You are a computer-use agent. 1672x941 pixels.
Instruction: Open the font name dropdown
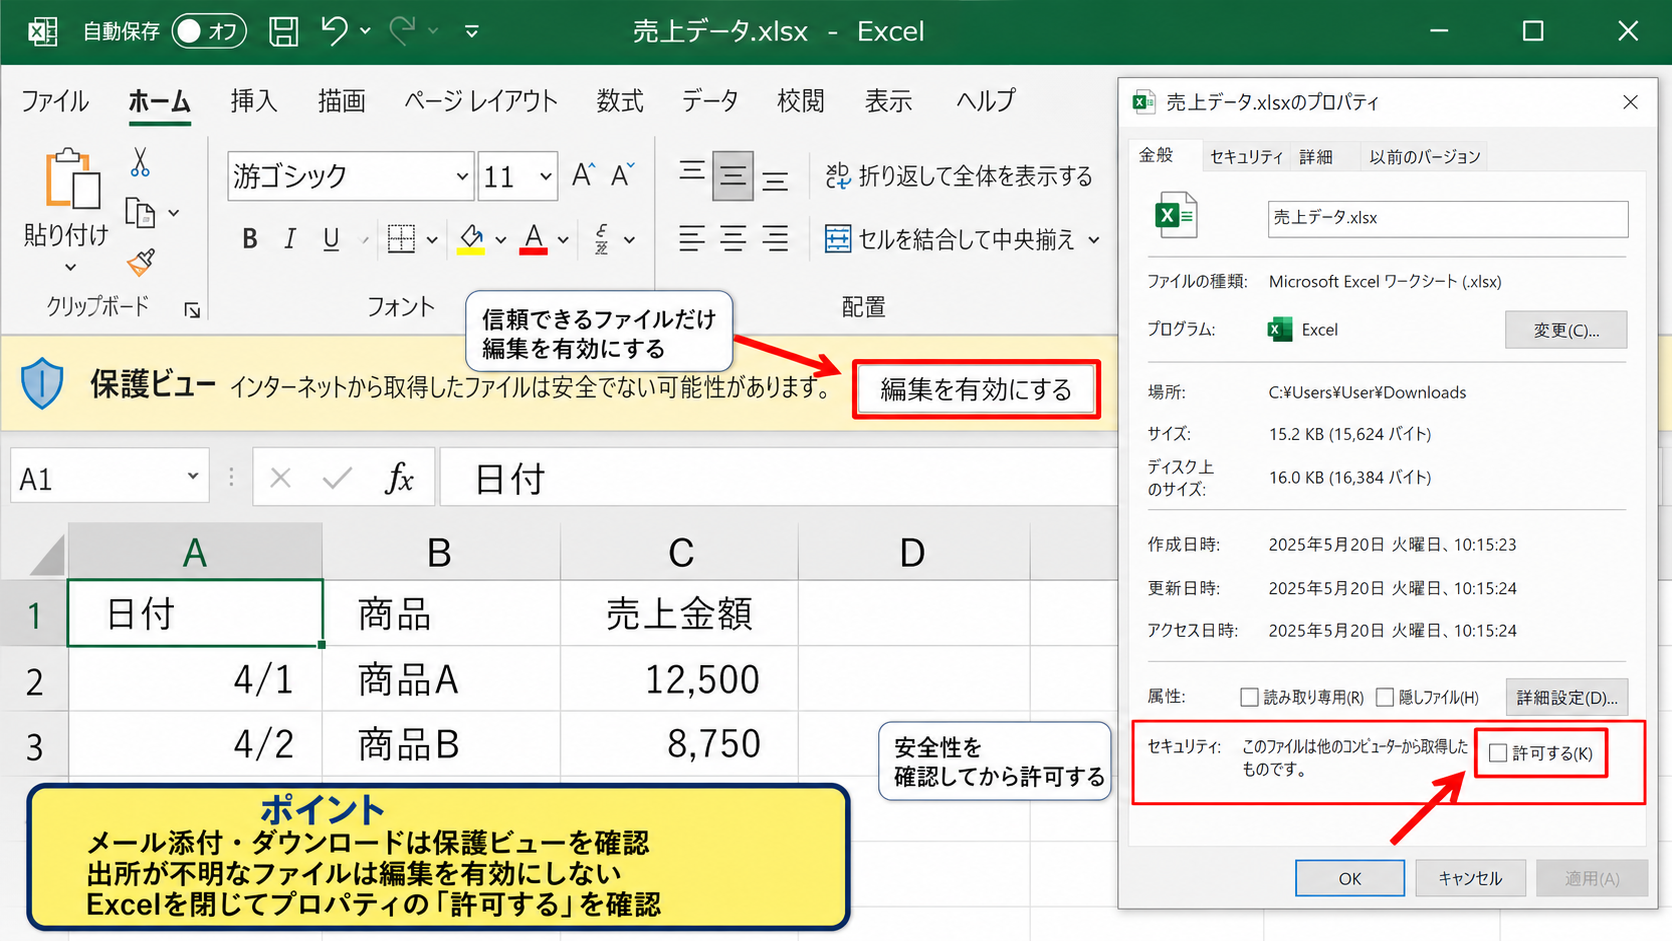[x=461, y=176]
